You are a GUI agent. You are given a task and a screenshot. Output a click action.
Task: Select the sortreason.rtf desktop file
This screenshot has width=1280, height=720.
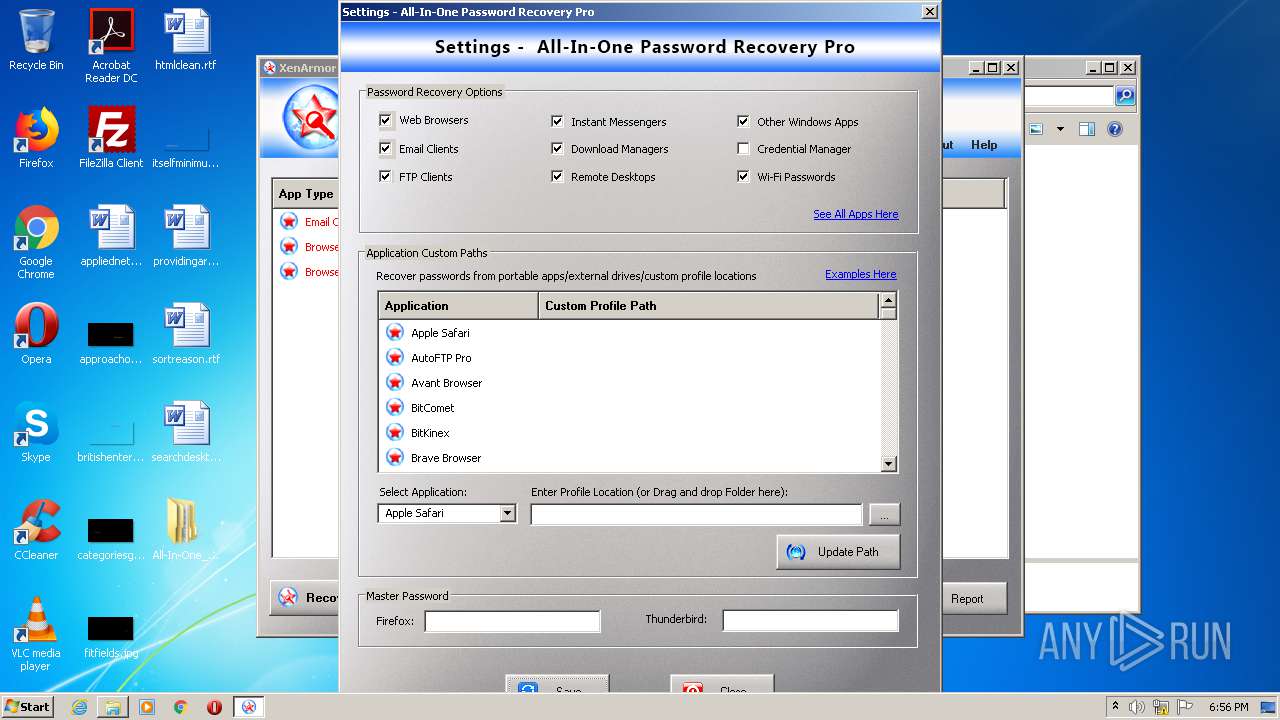[x=186, y=333]
